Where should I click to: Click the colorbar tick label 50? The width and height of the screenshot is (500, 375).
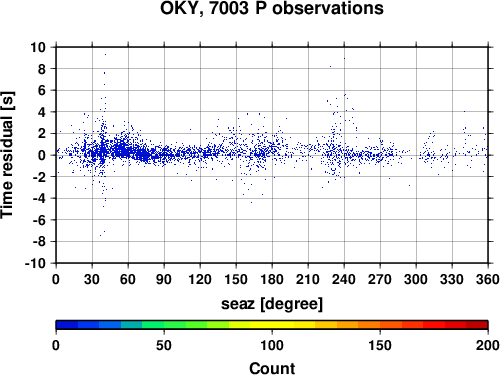(164, 345)
